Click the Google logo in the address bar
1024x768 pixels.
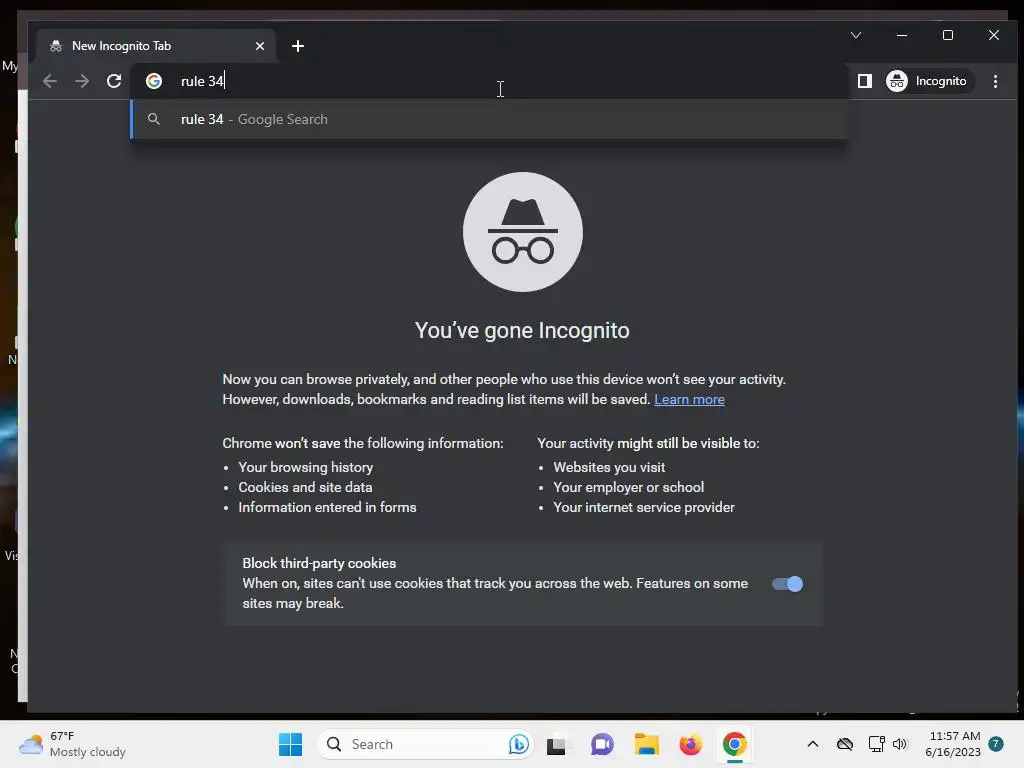(x=154, y=81)
